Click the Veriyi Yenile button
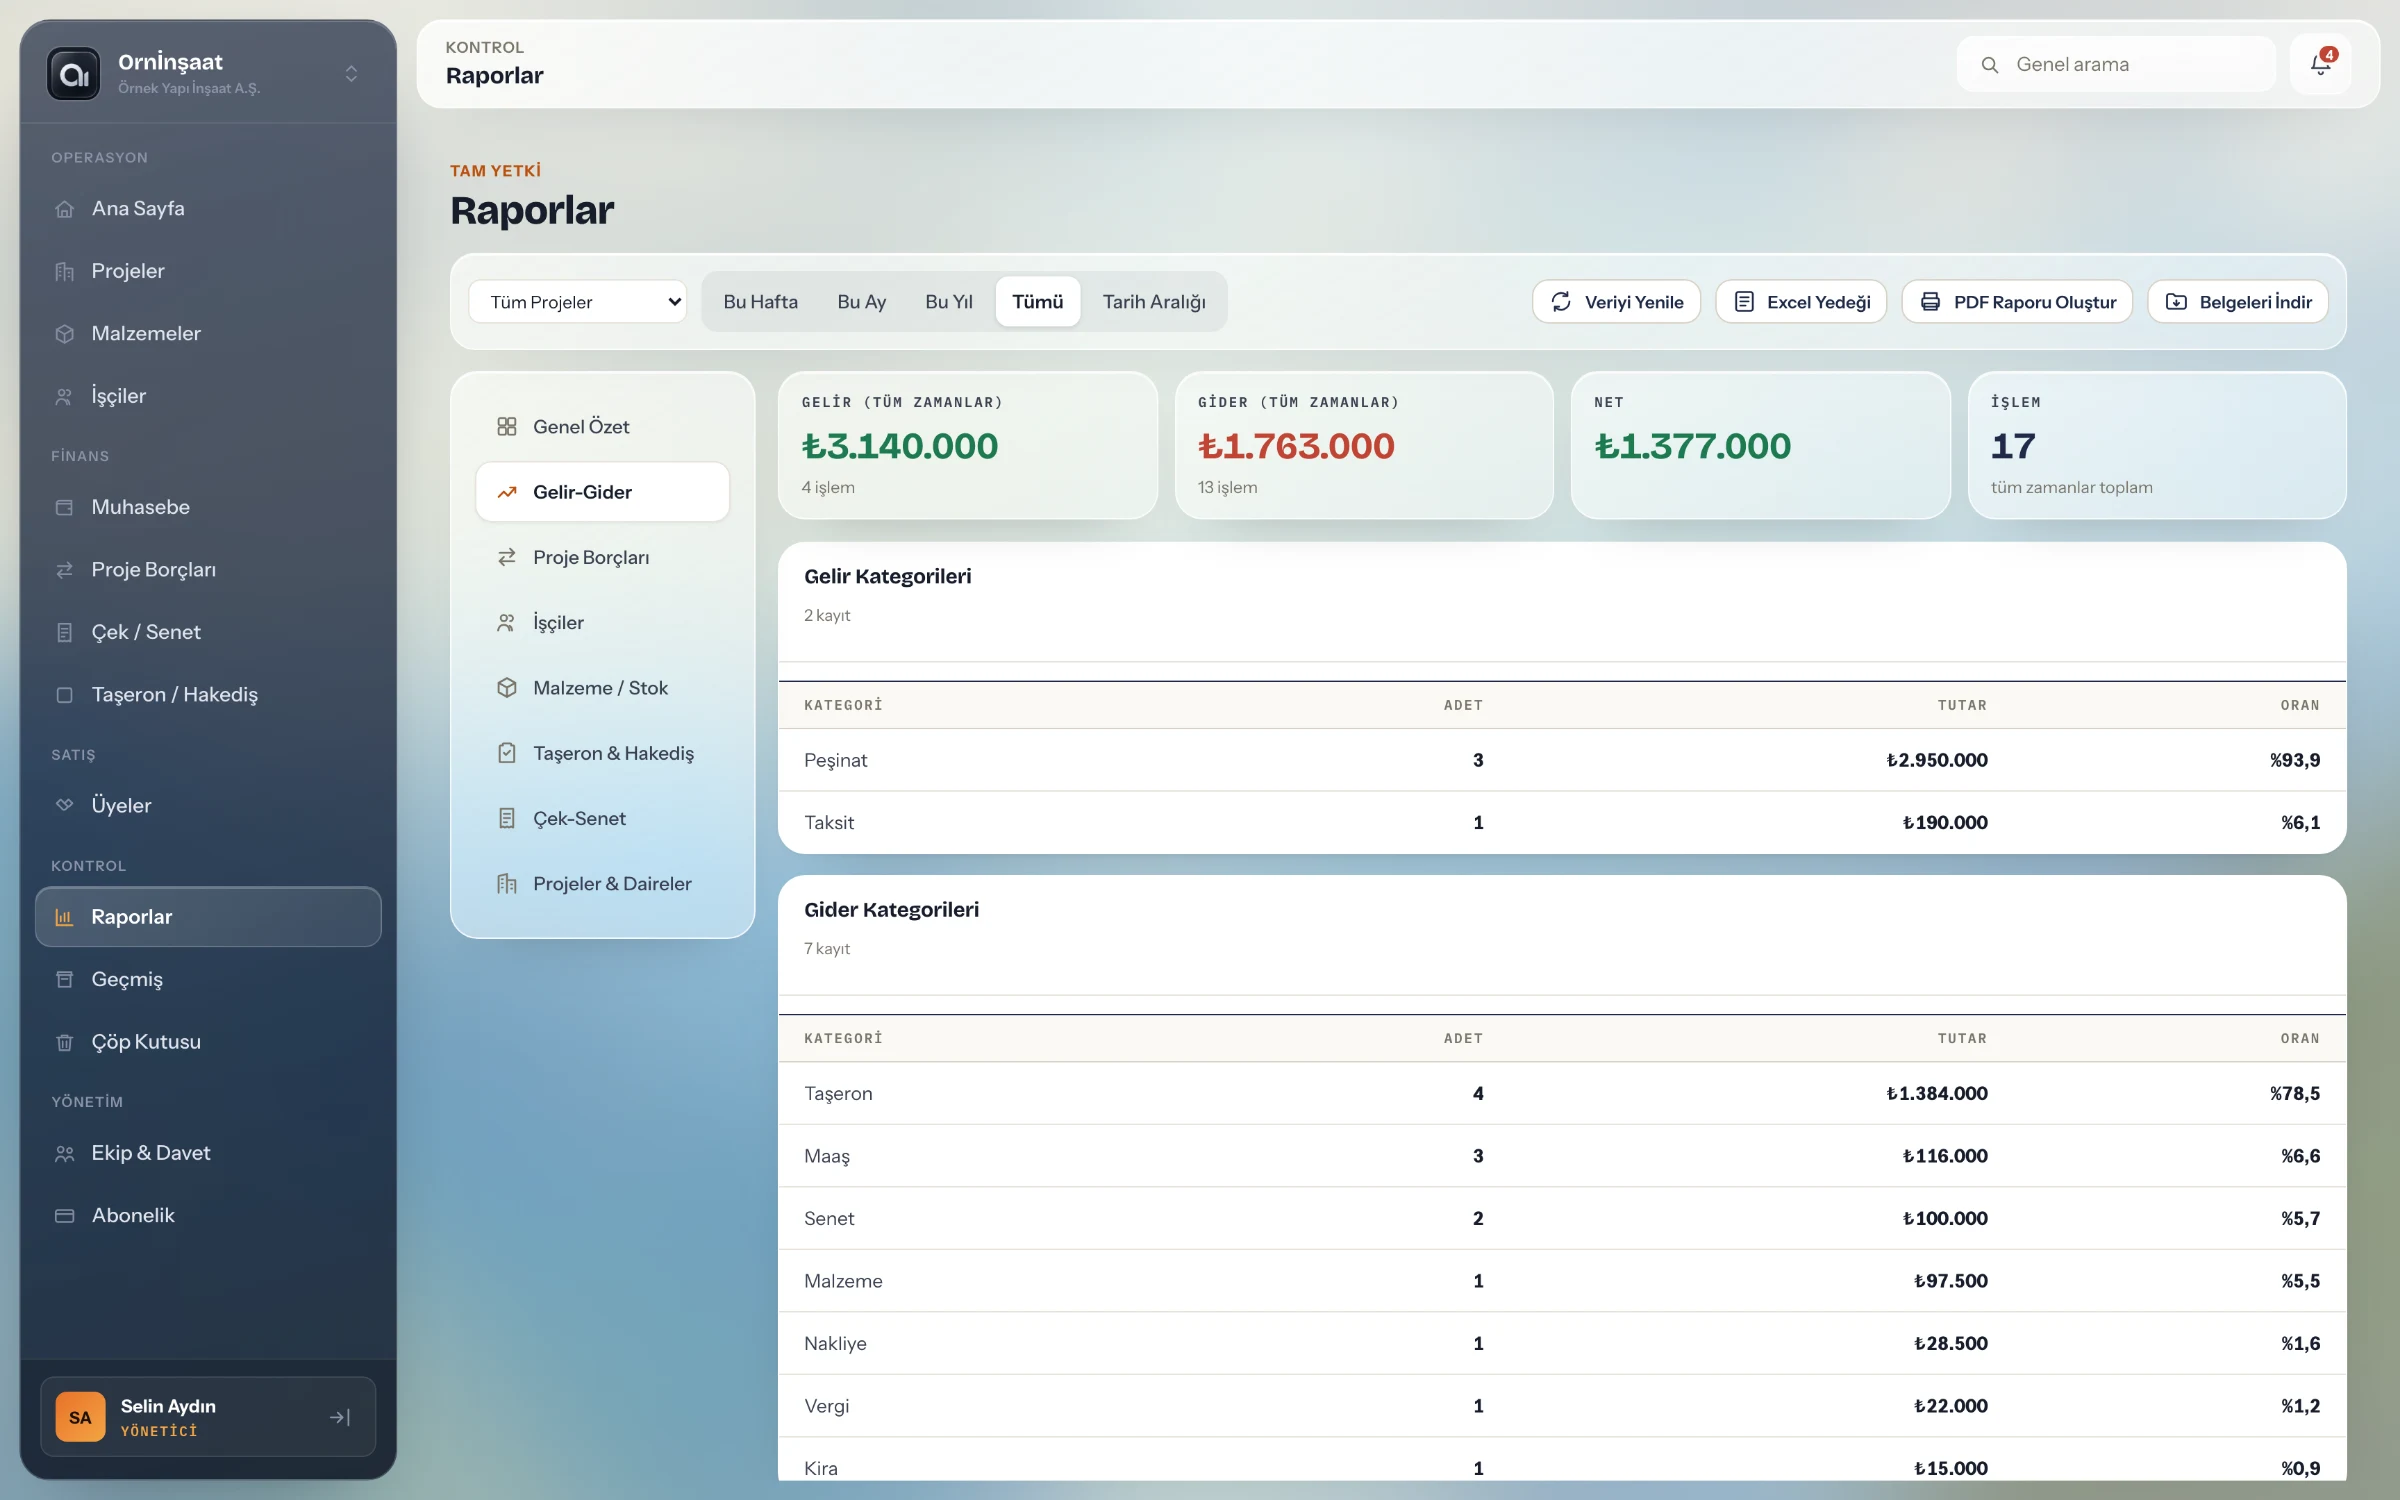Image resolution: width=2400 pixels, height=1500 pixels. (1616, 302)
